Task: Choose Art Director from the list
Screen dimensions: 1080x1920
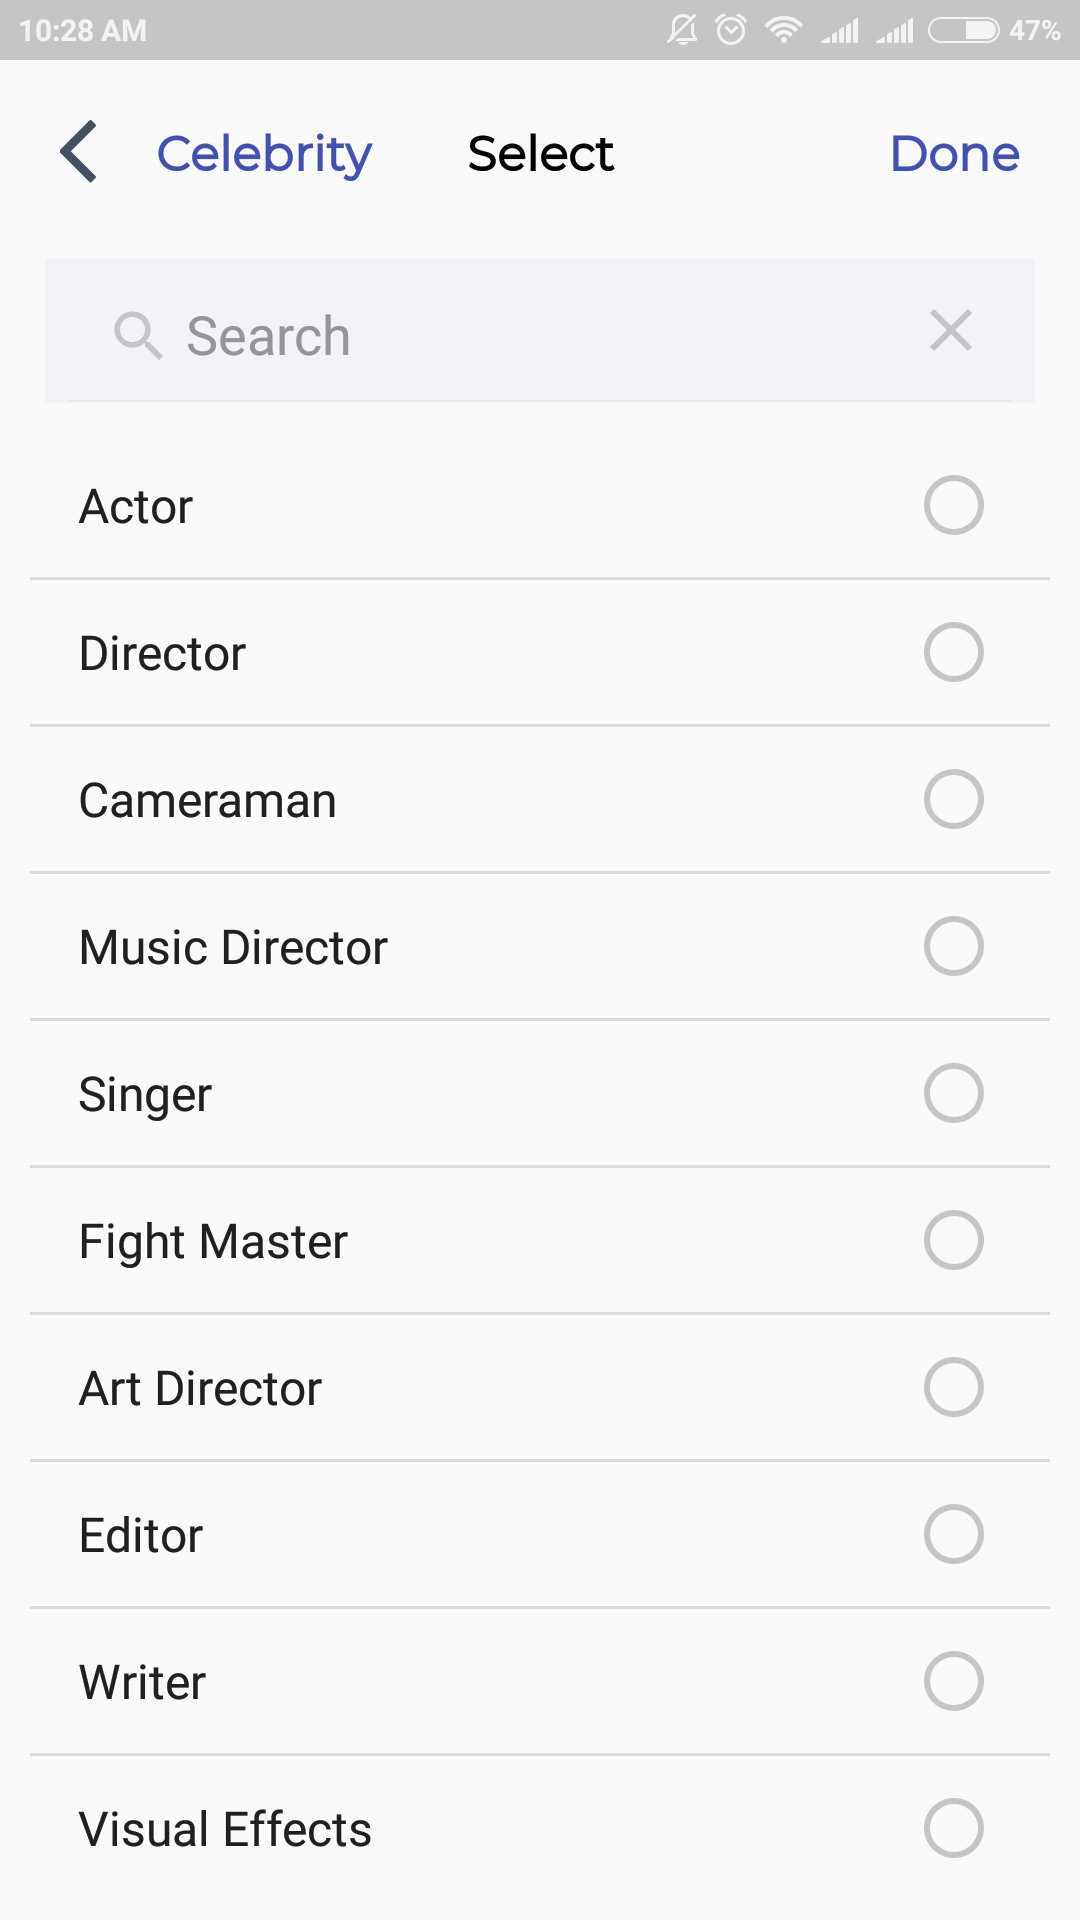Action: point(540,1387)
